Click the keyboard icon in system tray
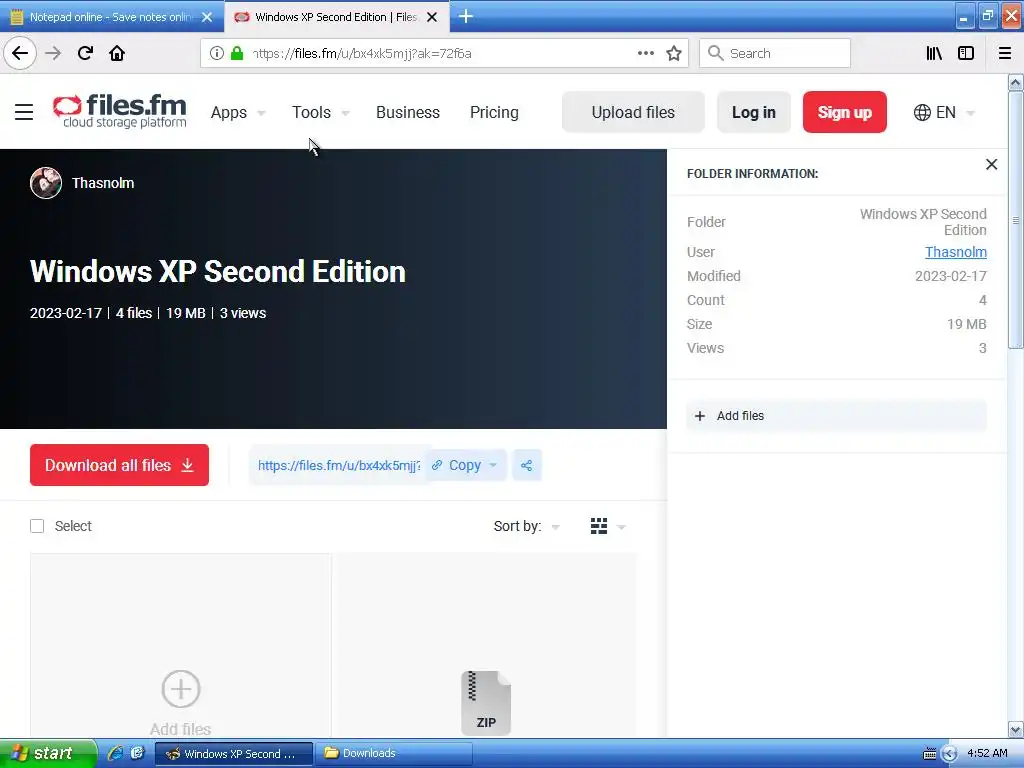Image resolution: width=1024 pixels, height=768 pixels. (x=929, y=754)
